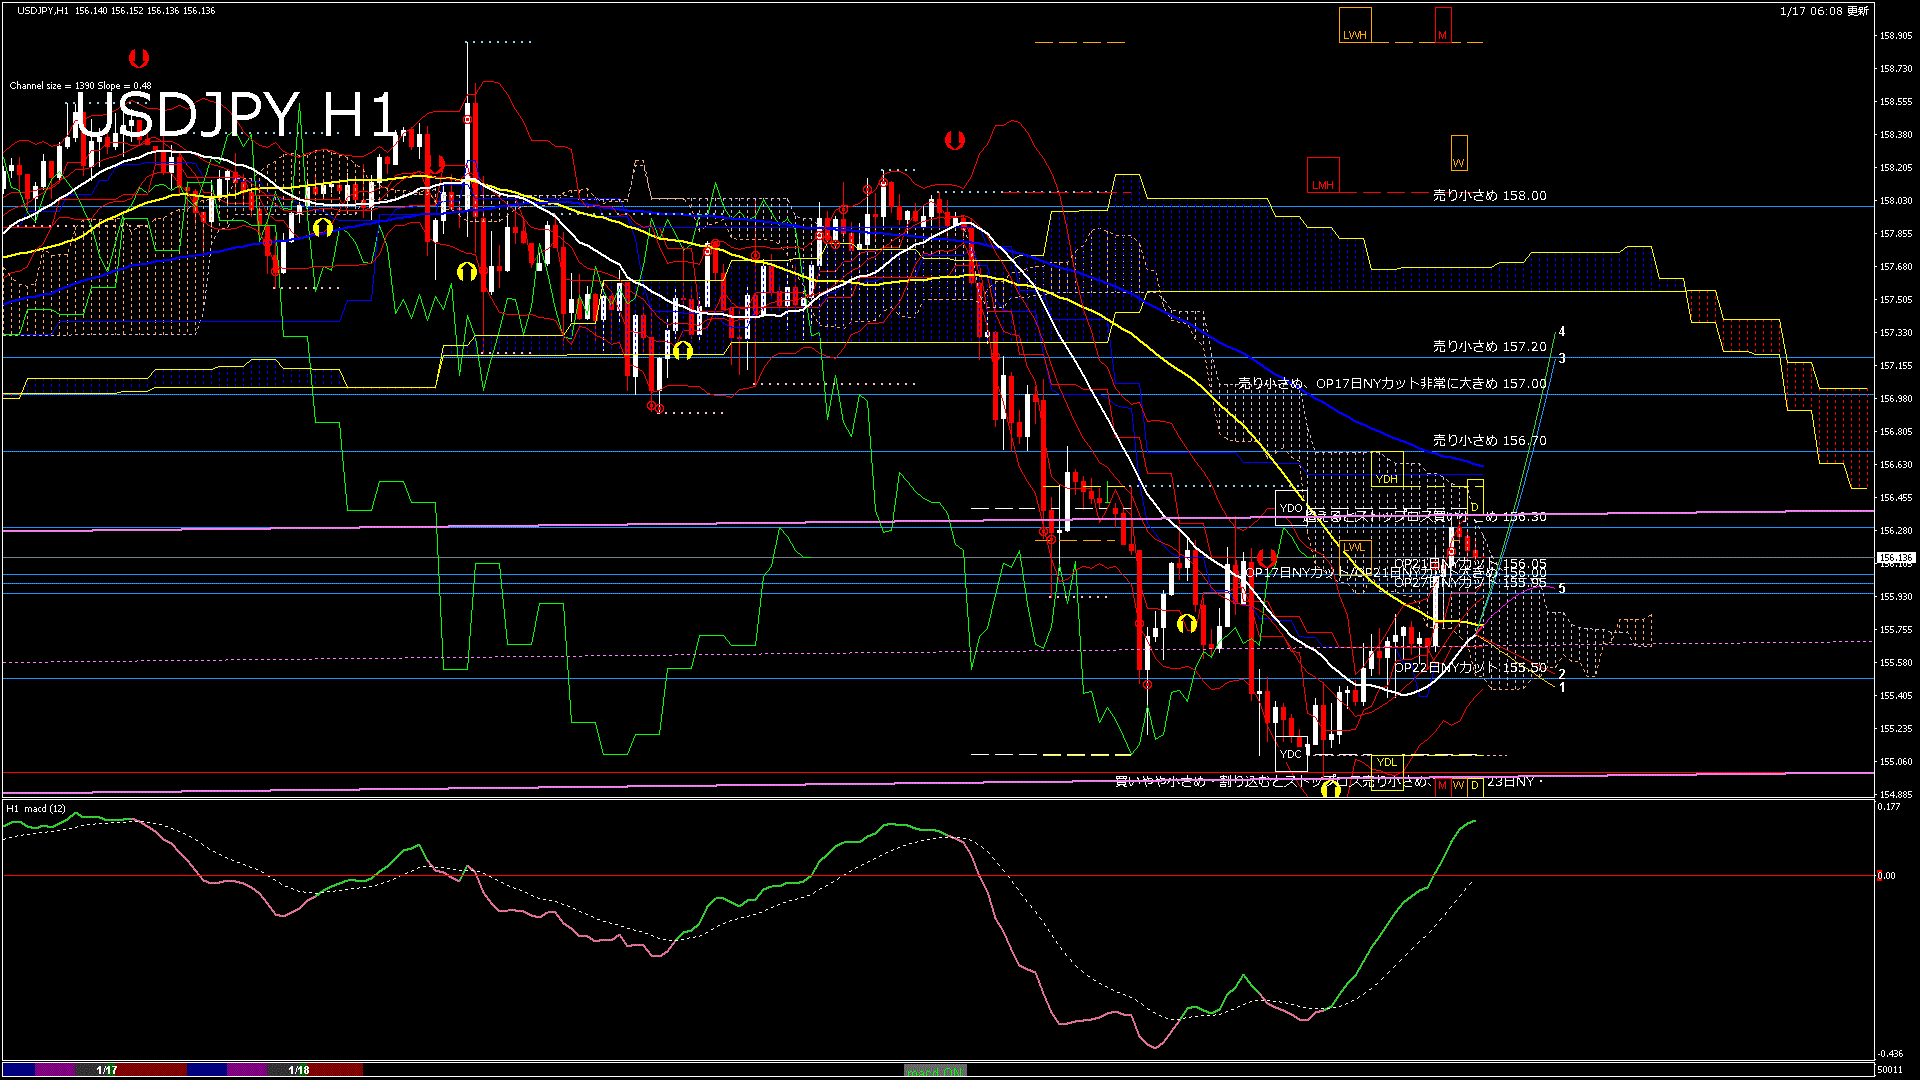Click red down-arrow marker beside OP17日NYカット label
The width and height of the screenshot is (1920, 1080).
coord(1267,558)
